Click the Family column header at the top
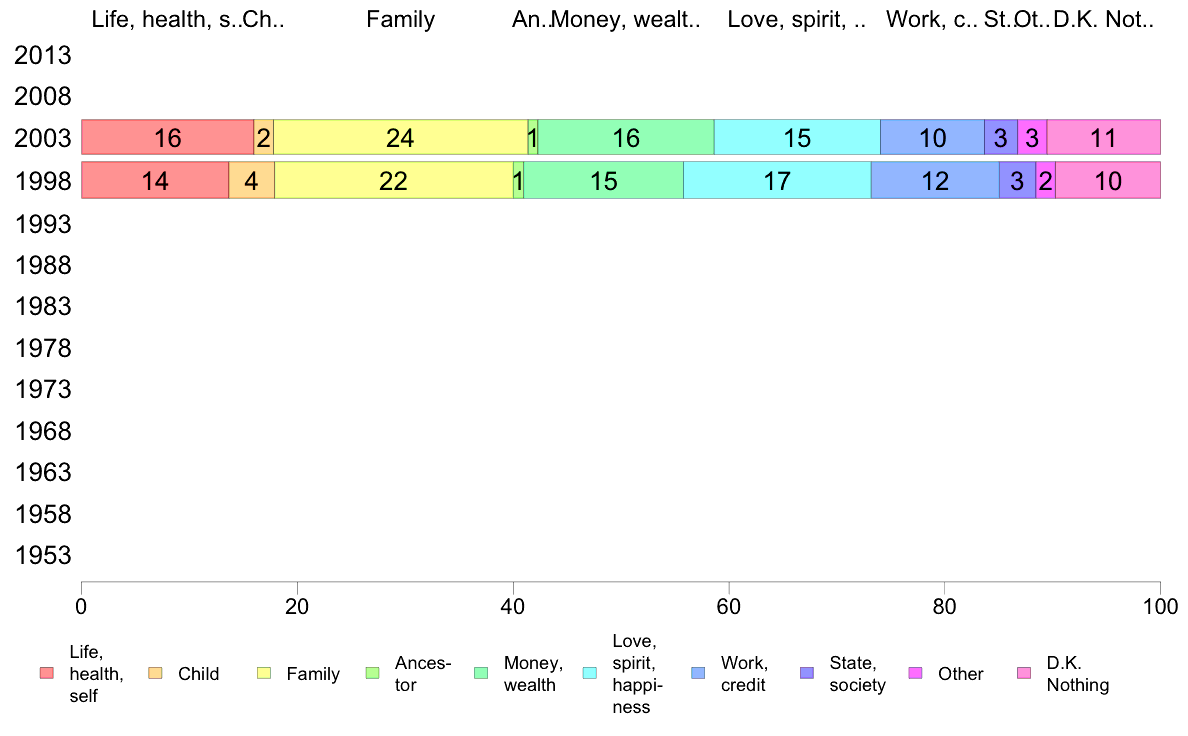Screen dimensions: 1188x736 point(400,19)
